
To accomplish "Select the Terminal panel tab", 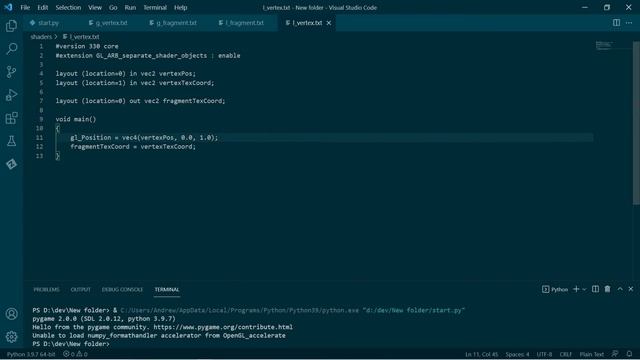I will click(167, 289).
